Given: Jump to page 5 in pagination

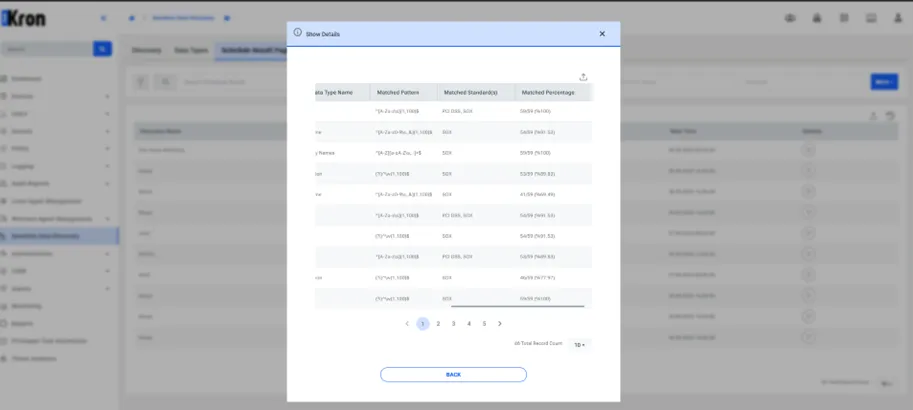Looking at the screenshot, I should [x=484, y=324].
